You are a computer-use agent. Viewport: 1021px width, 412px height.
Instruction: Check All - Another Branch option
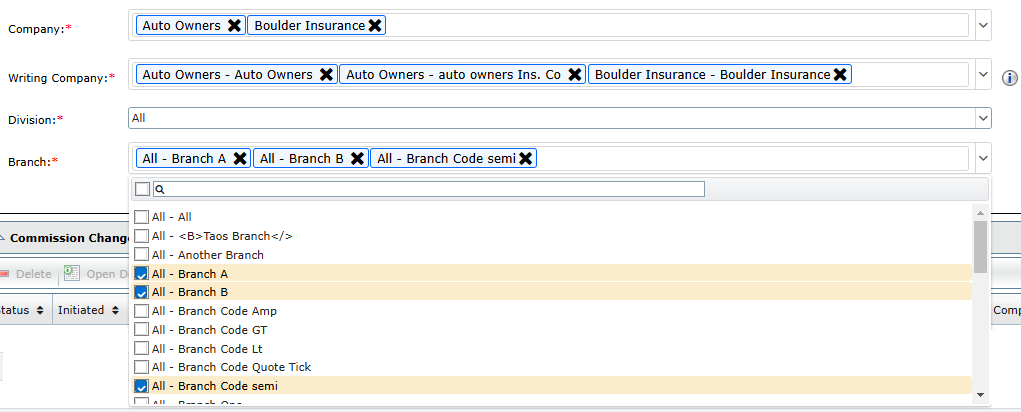(x=141, y=254)
